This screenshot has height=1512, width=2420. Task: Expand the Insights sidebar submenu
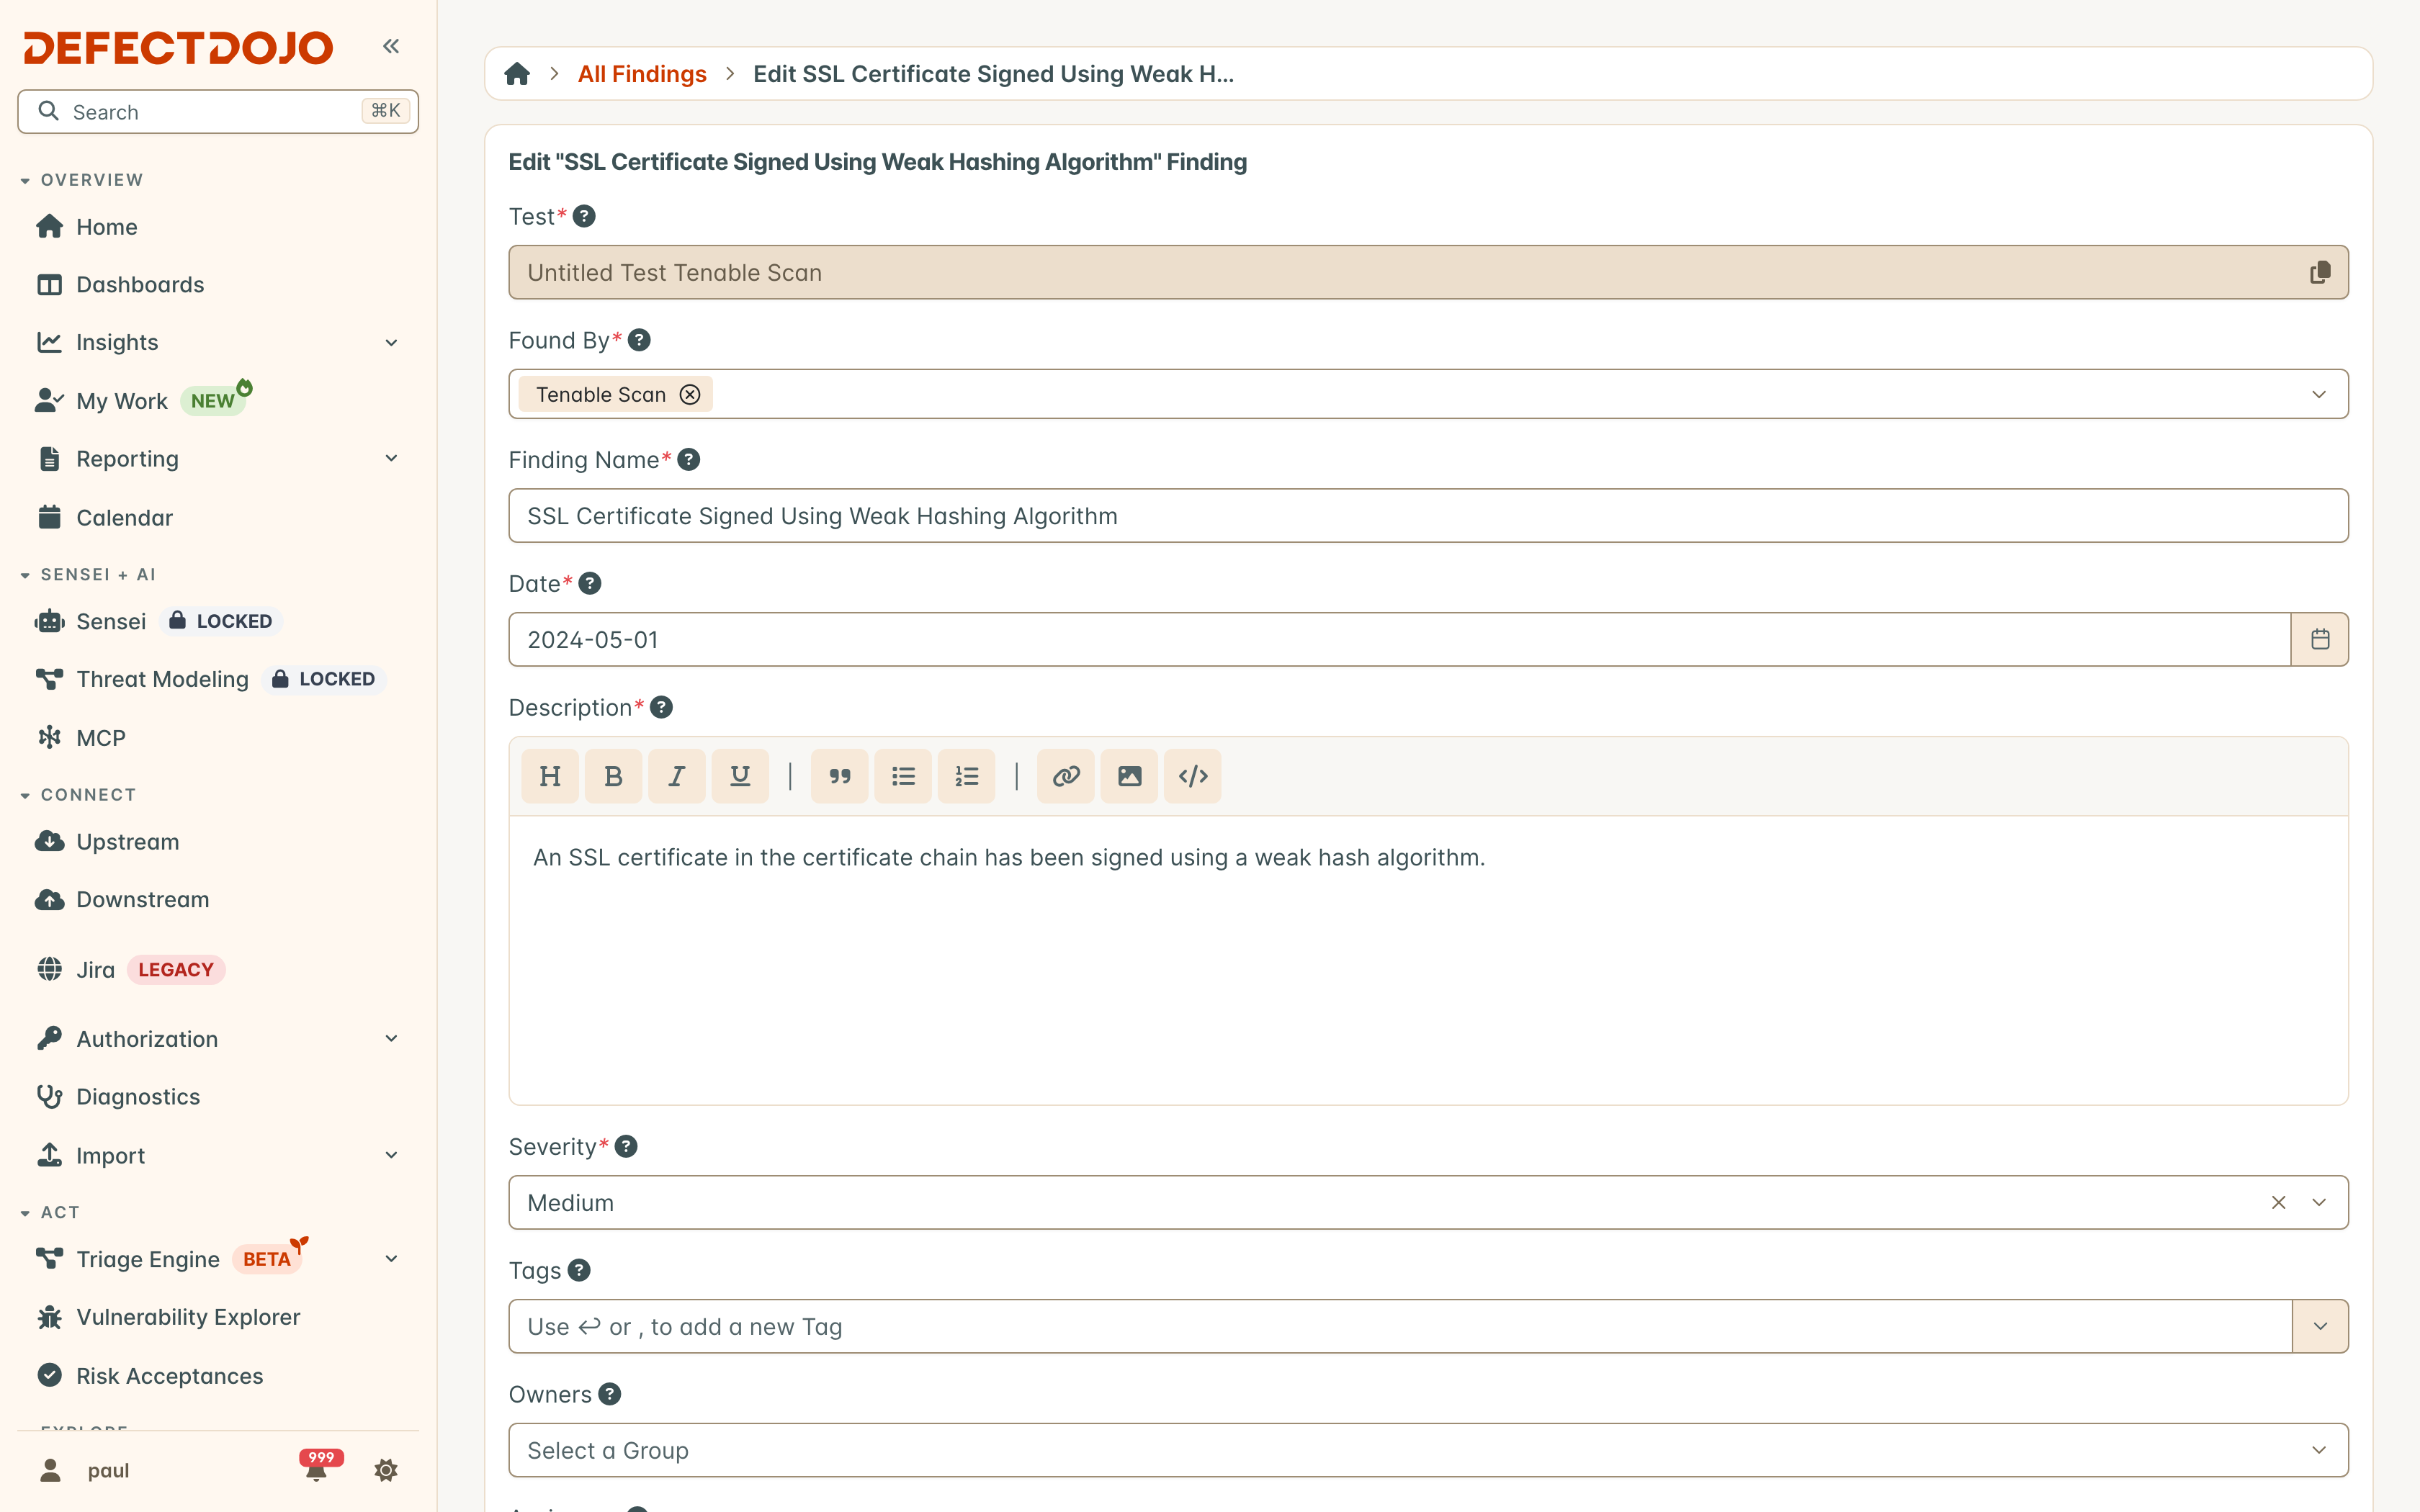[x=391, y=342]
